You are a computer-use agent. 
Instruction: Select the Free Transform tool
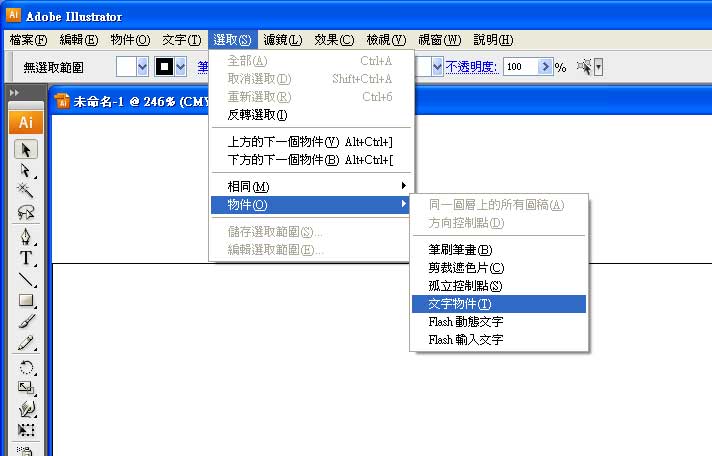pyautogui.click(x=26, y=429)
